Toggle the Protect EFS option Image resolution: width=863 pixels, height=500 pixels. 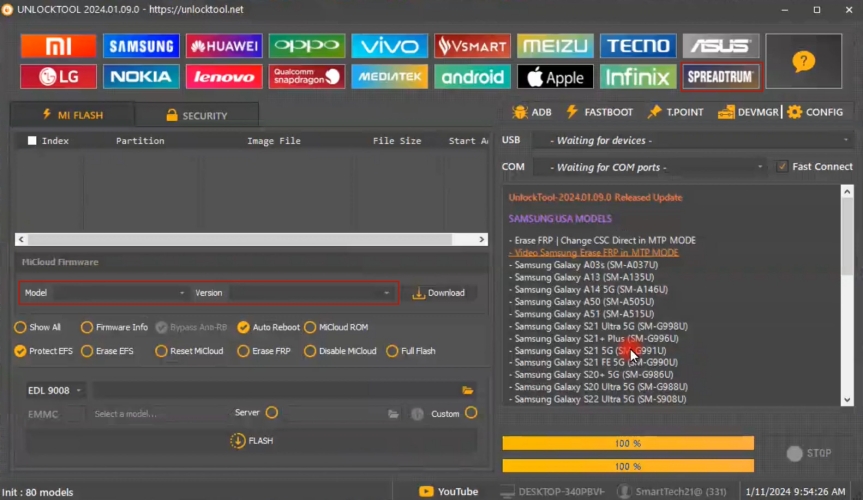(x=20, y=351)
